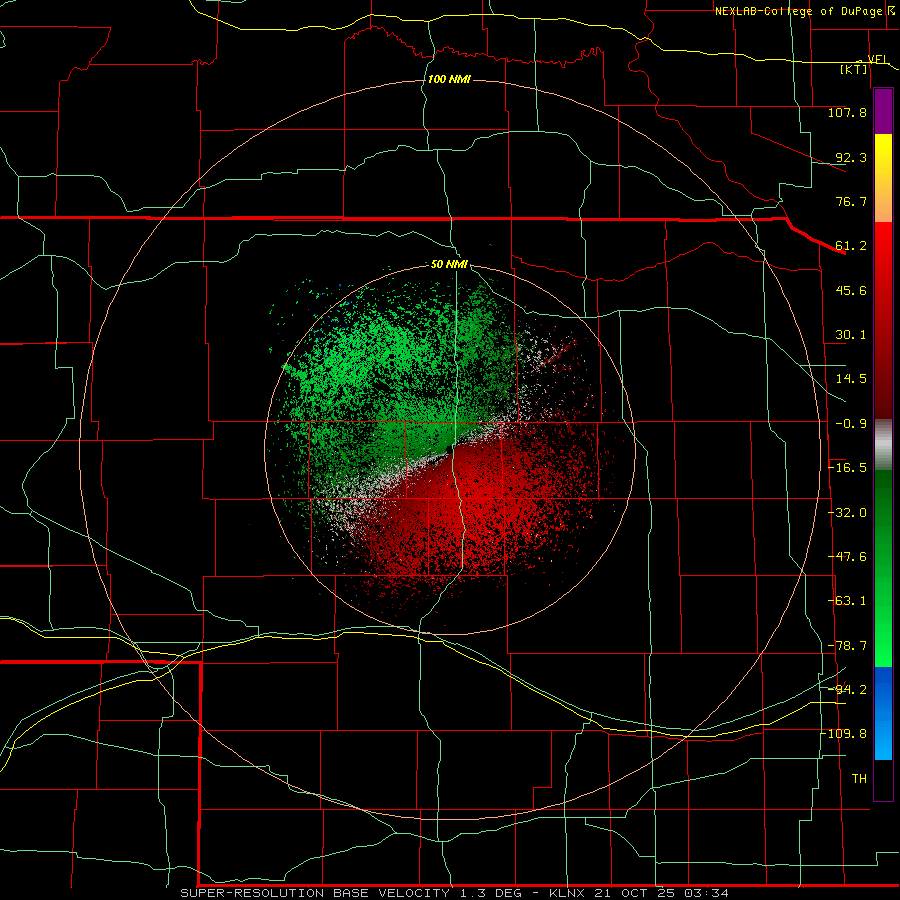Click the 61.2 velocity scale value

pyautogui.click(x=851, y=246)
